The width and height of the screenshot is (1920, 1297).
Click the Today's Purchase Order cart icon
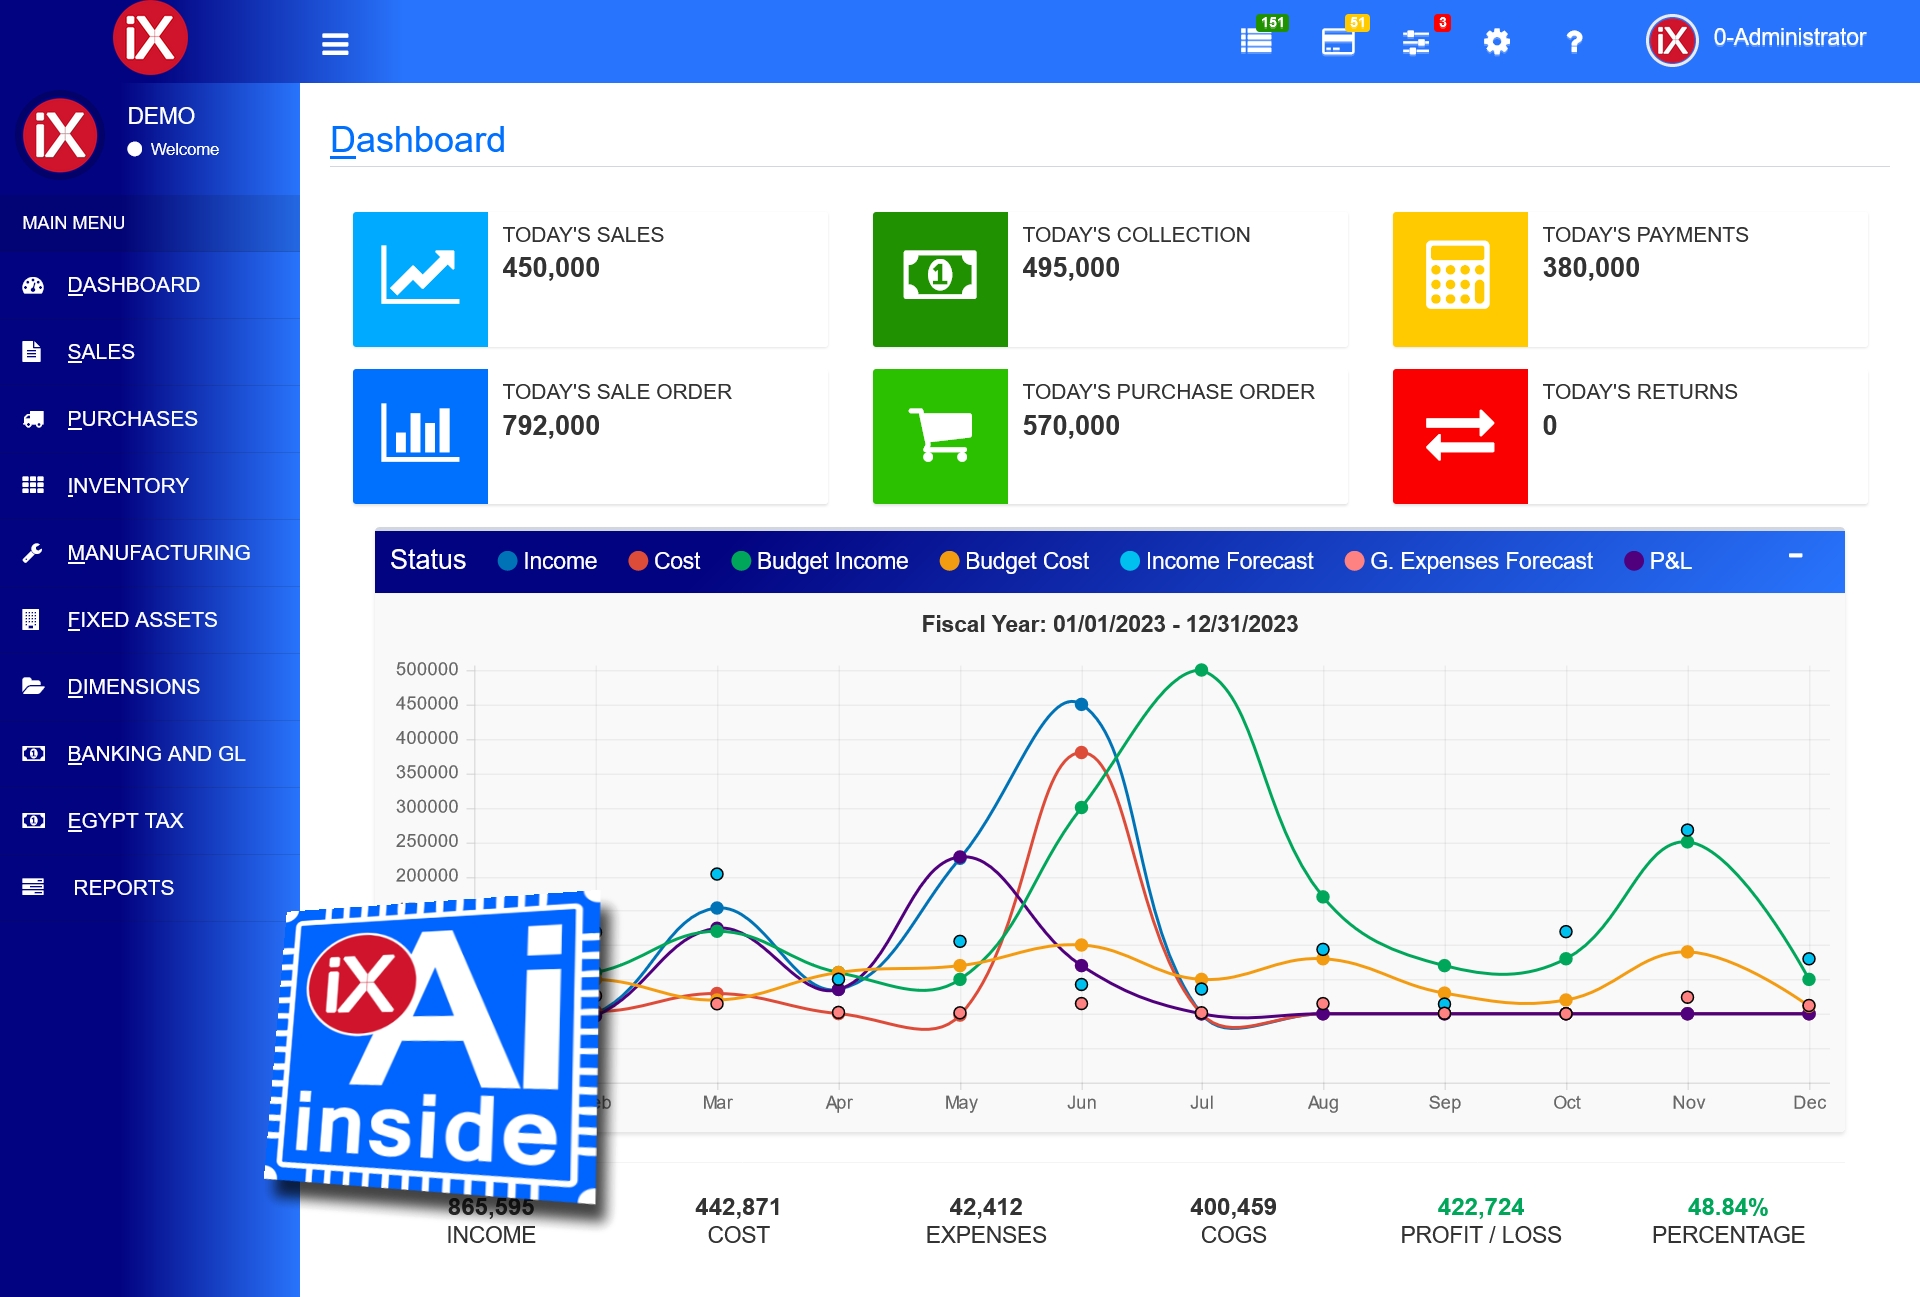tap(940, 436)
